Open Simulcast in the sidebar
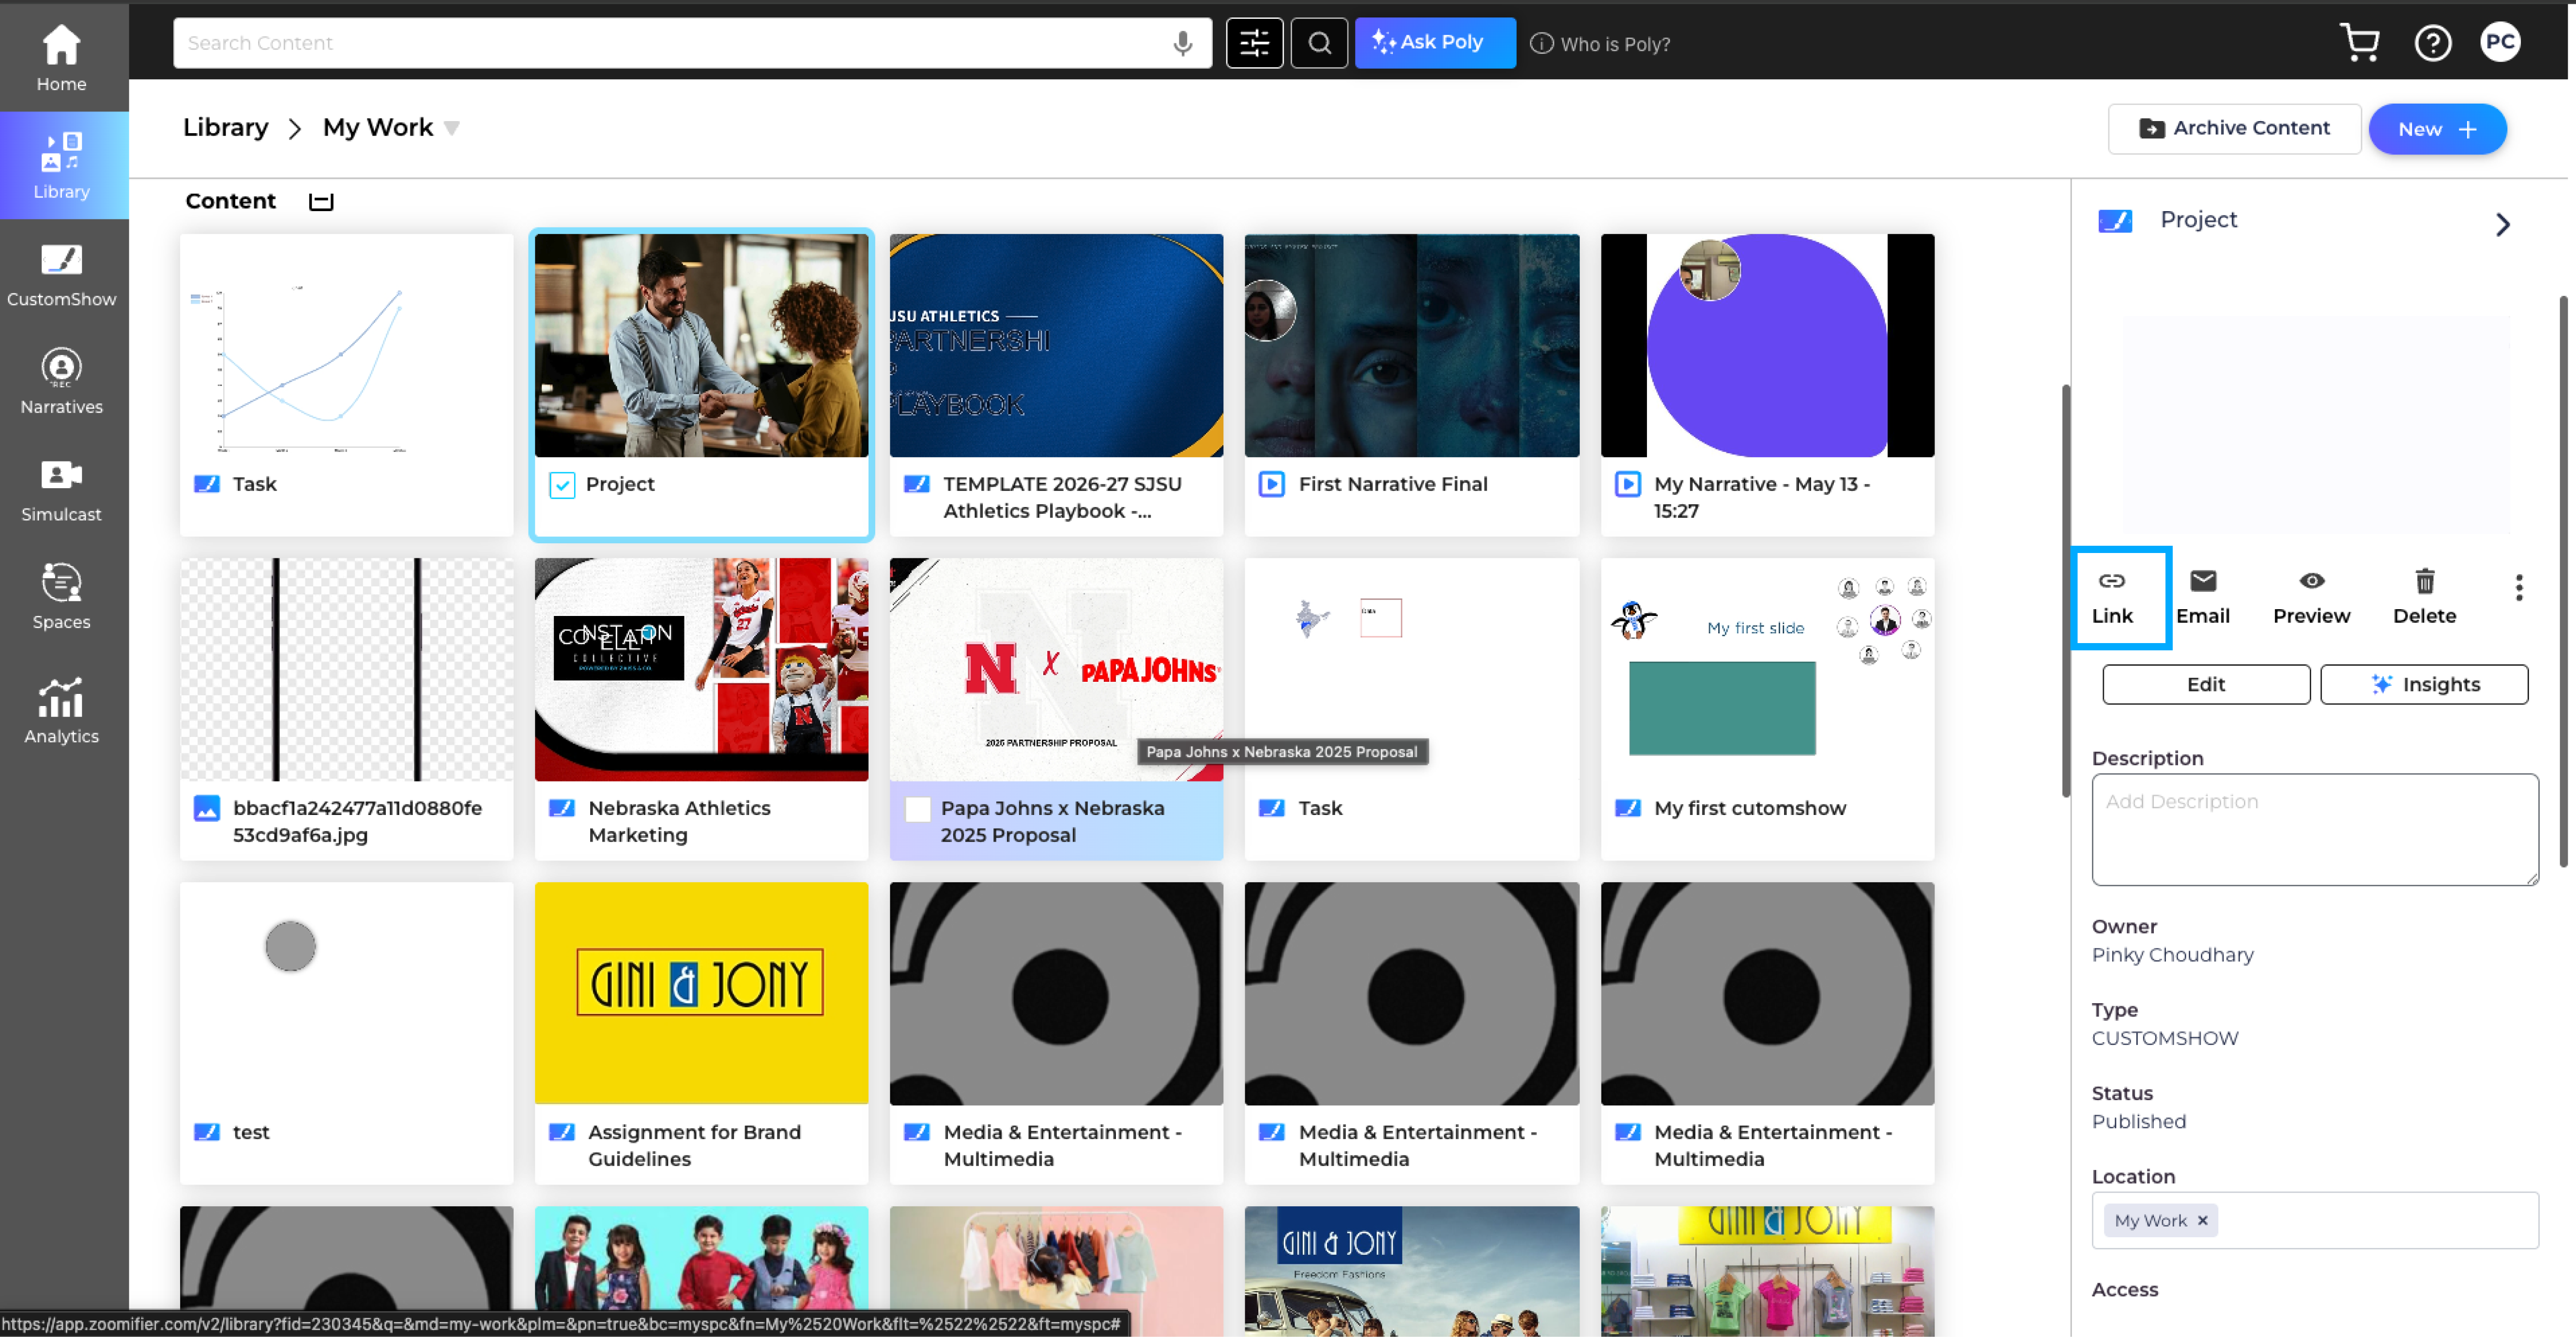This screenshot has width=2576, height=1337. click(x=61, y=489)
